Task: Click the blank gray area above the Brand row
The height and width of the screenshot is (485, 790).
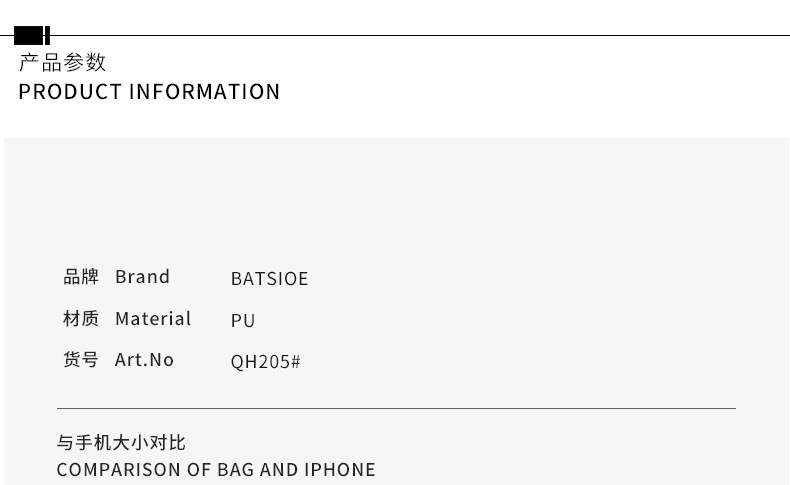Action: 396,200
